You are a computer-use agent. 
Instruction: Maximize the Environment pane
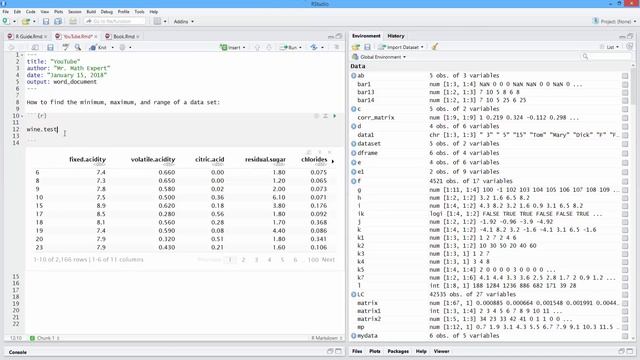[x=630, y=36]
